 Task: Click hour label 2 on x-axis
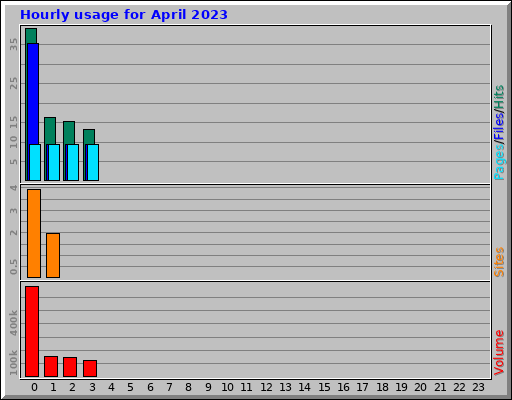click(x=72, y=387)
